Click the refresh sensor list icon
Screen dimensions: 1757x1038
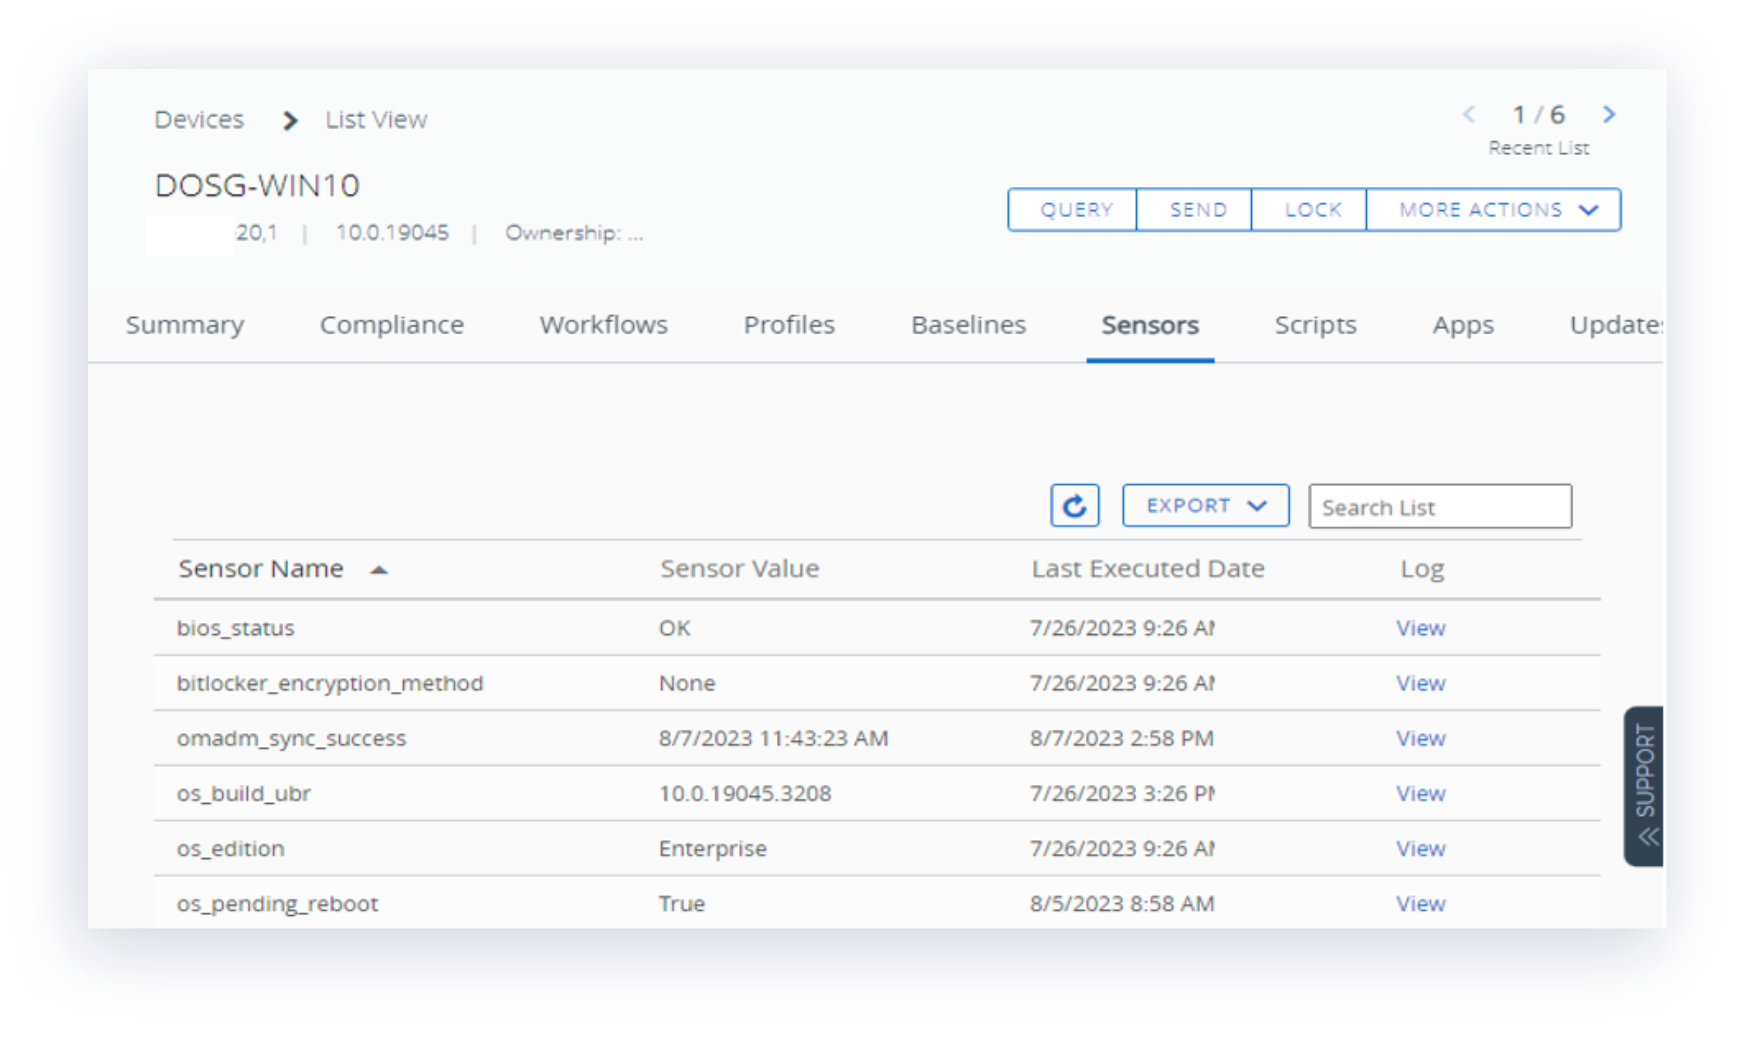(x=1074, y=506)
